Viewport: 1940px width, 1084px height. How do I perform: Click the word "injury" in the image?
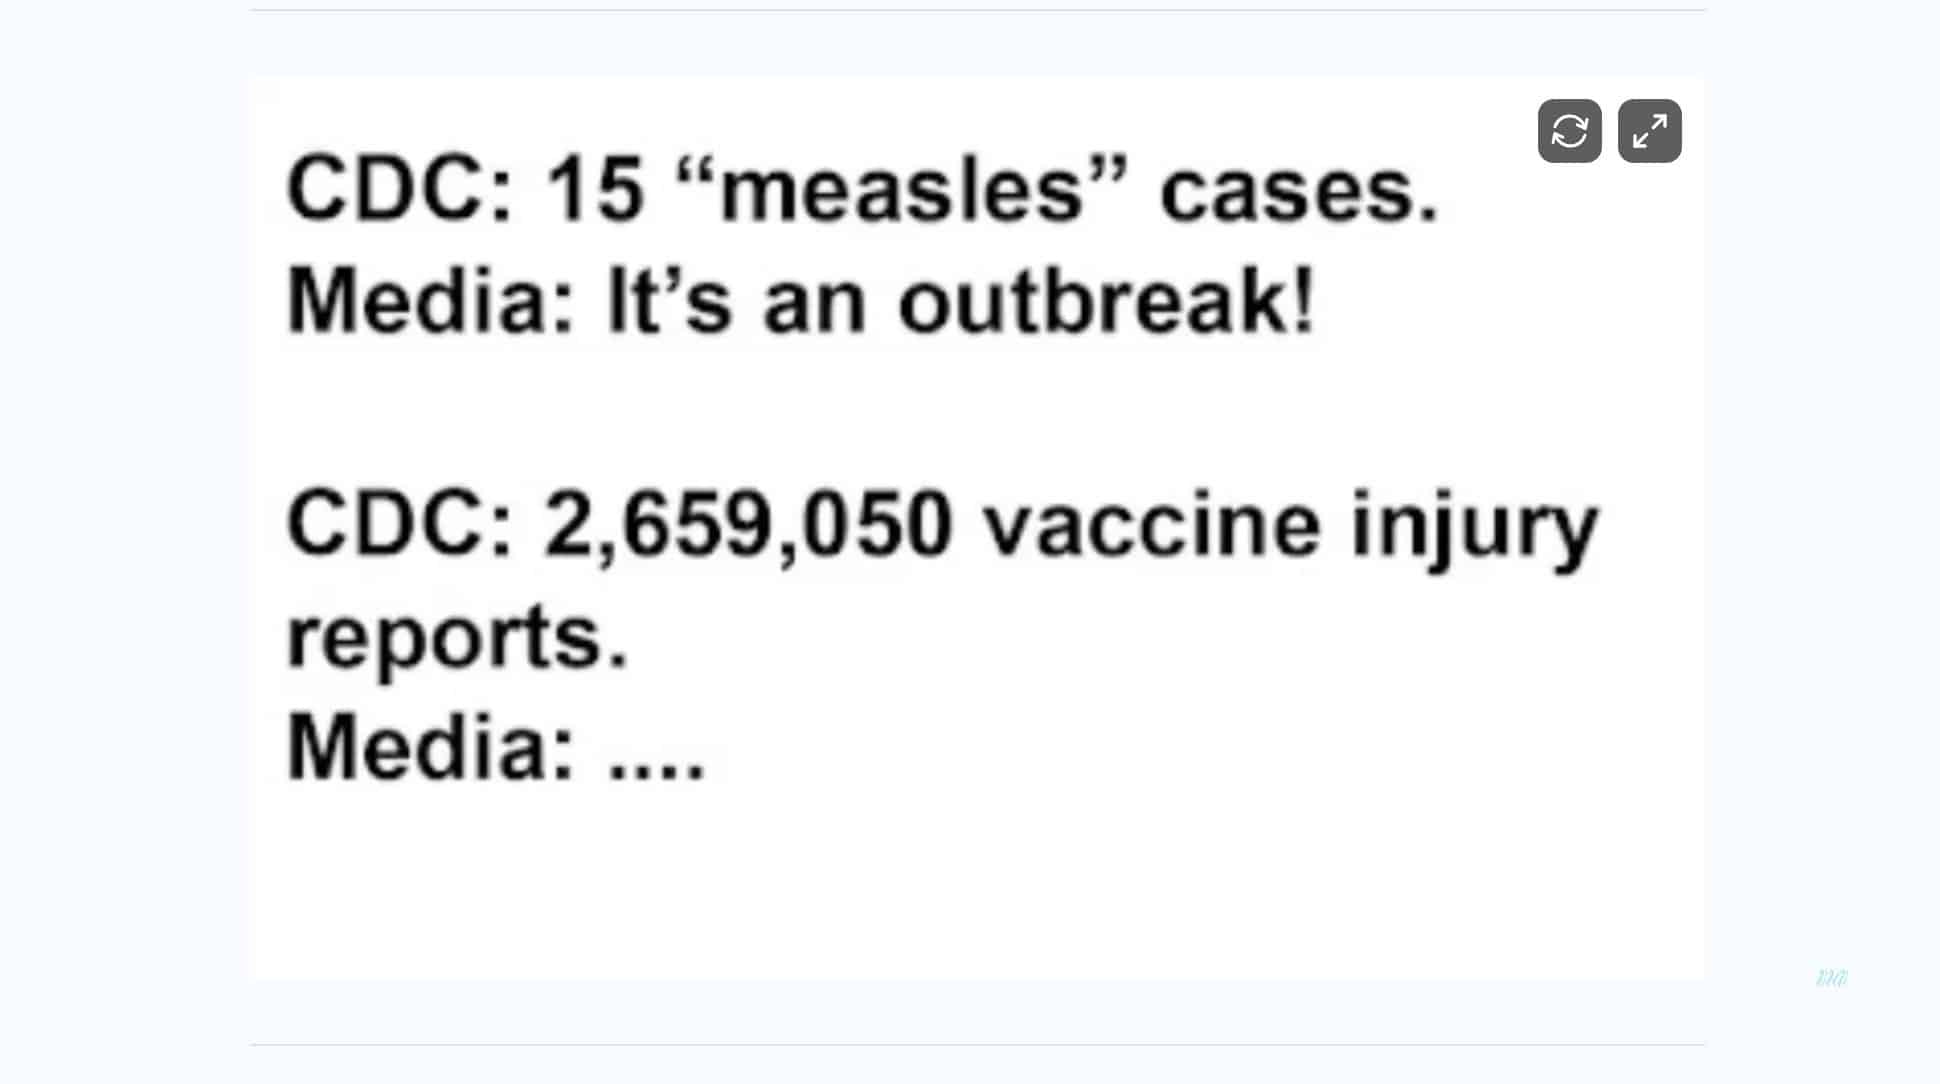[x=1474, y=526]
